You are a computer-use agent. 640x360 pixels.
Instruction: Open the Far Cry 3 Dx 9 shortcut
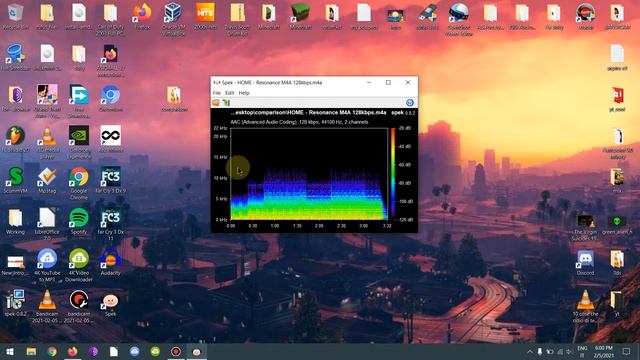[x=111, y=180]
